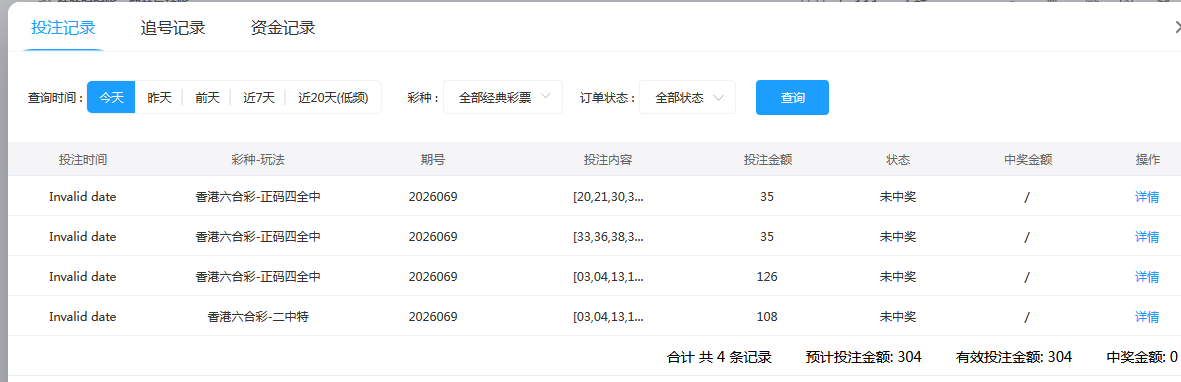
Task: Click bet content [33,36,38,3...
Action: (x=609, y=237)
